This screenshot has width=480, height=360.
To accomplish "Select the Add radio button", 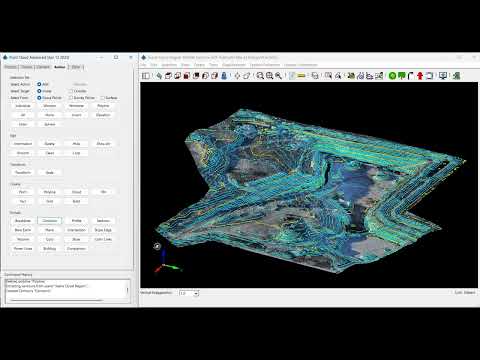I will tap(39, 84).
